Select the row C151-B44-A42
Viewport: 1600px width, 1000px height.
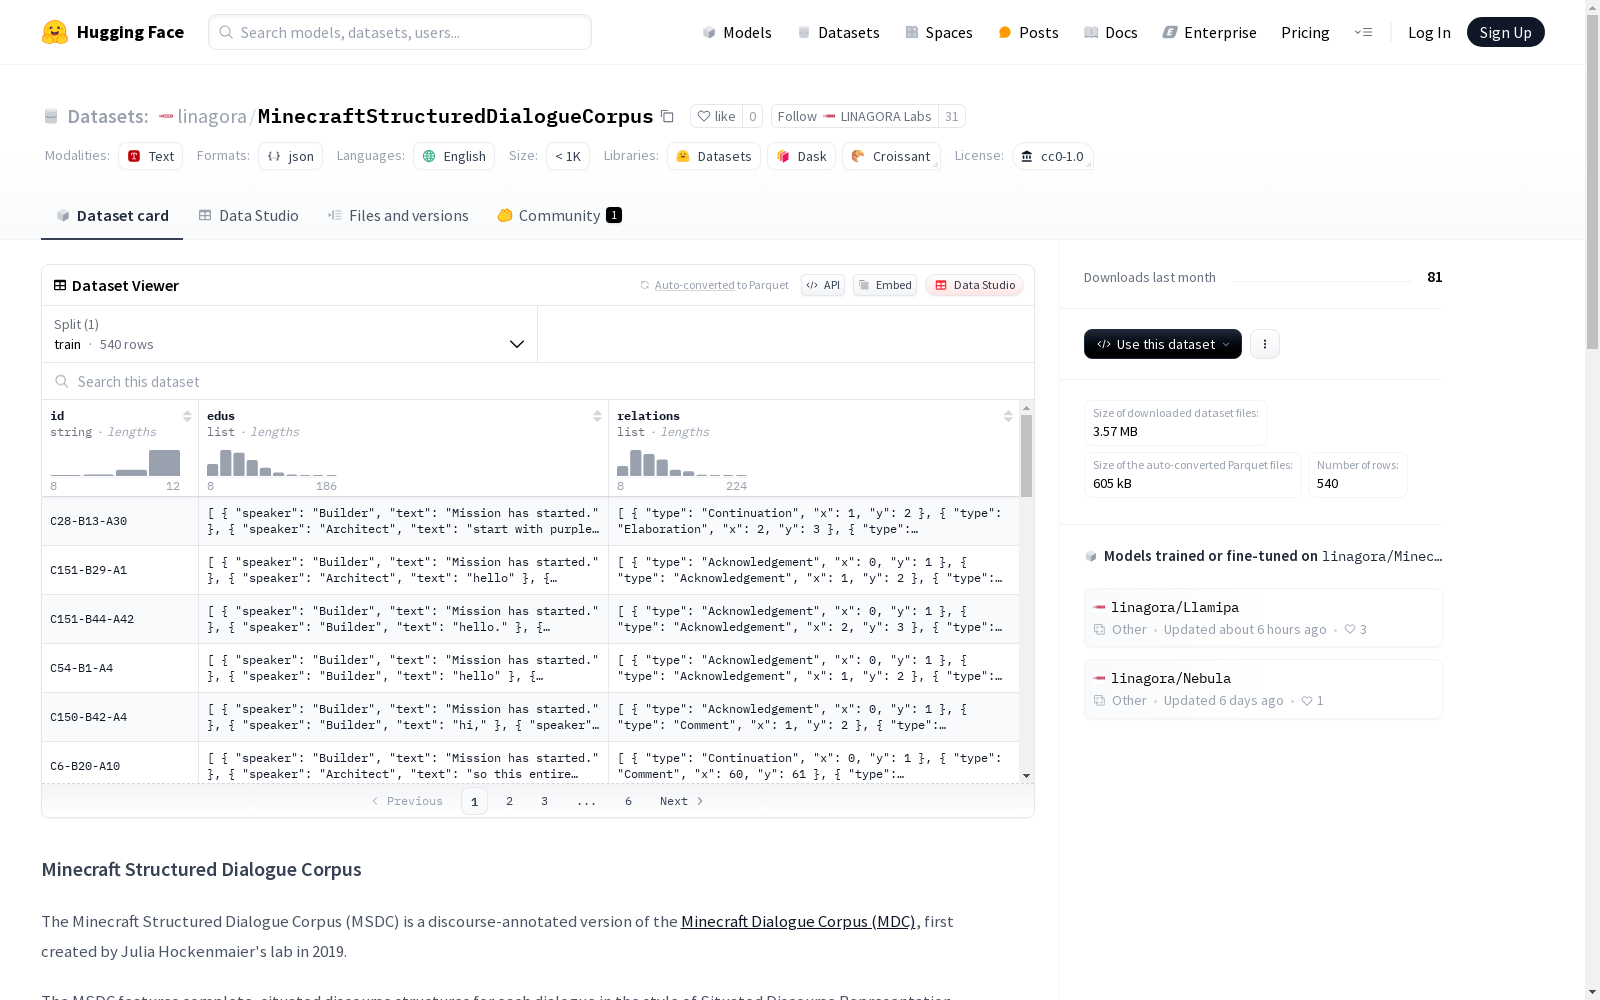click(530, 619)
